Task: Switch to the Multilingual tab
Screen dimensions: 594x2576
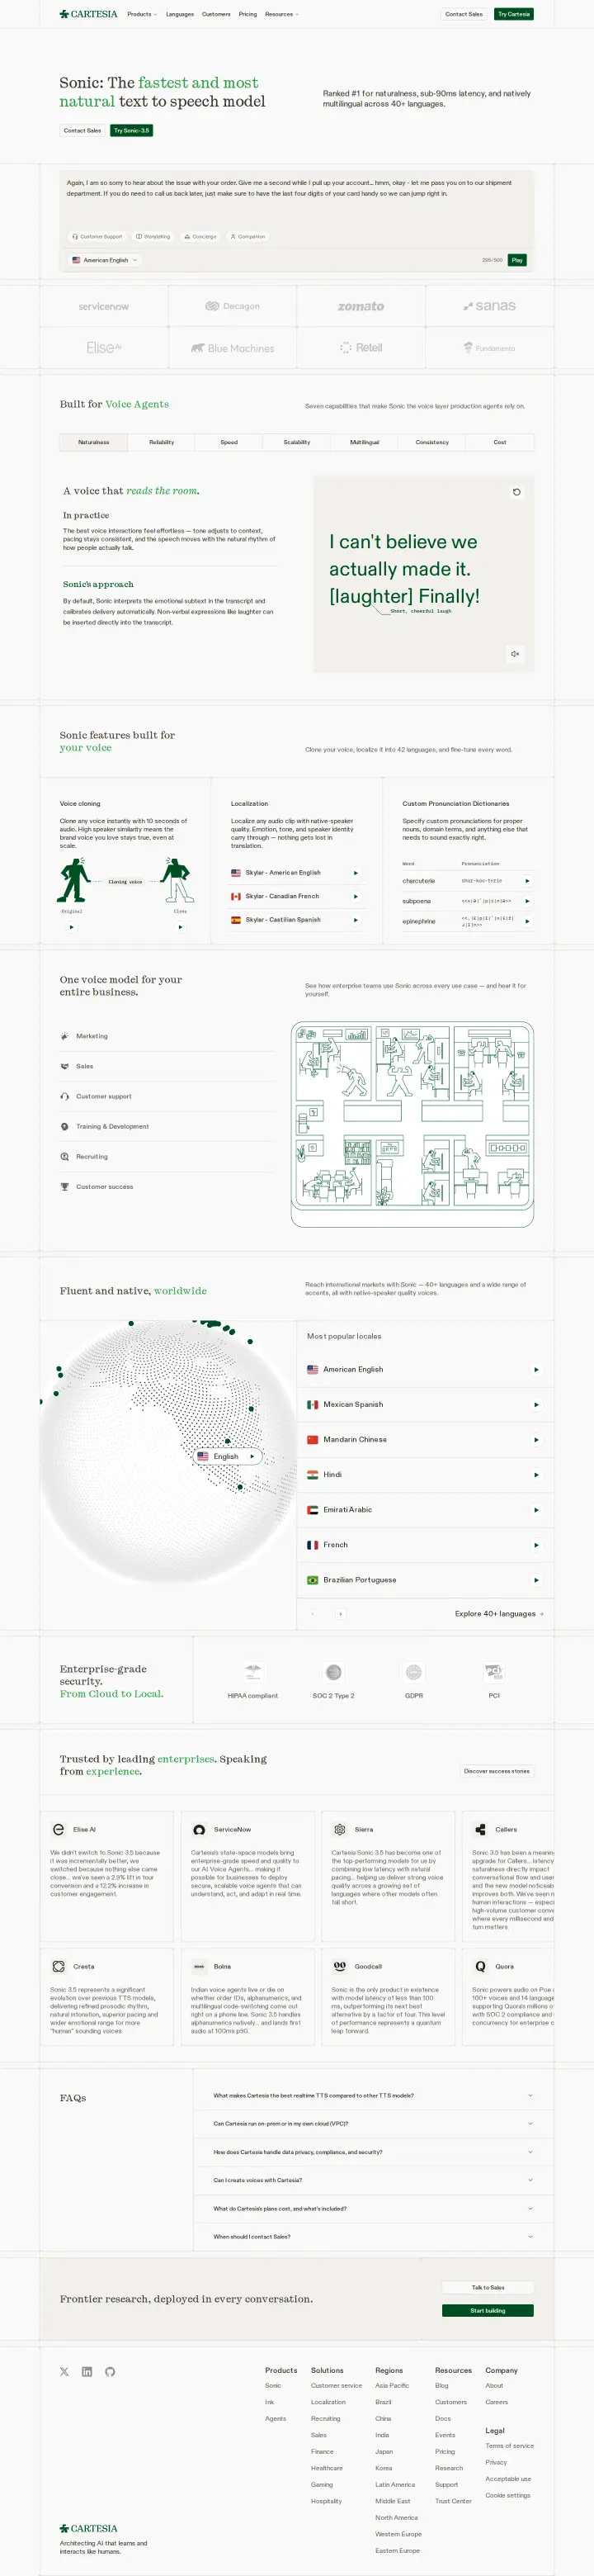Action: point(365,442)
